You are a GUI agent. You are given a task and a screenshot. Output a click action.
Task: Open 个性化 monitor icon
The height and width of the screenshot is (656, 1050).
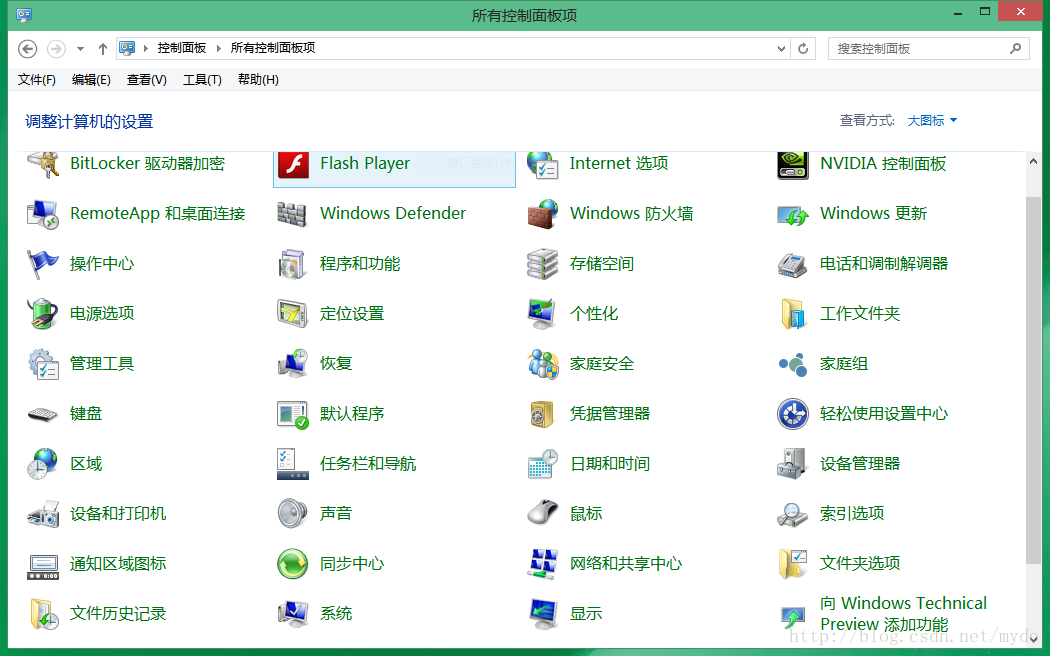tap(542, 314)
